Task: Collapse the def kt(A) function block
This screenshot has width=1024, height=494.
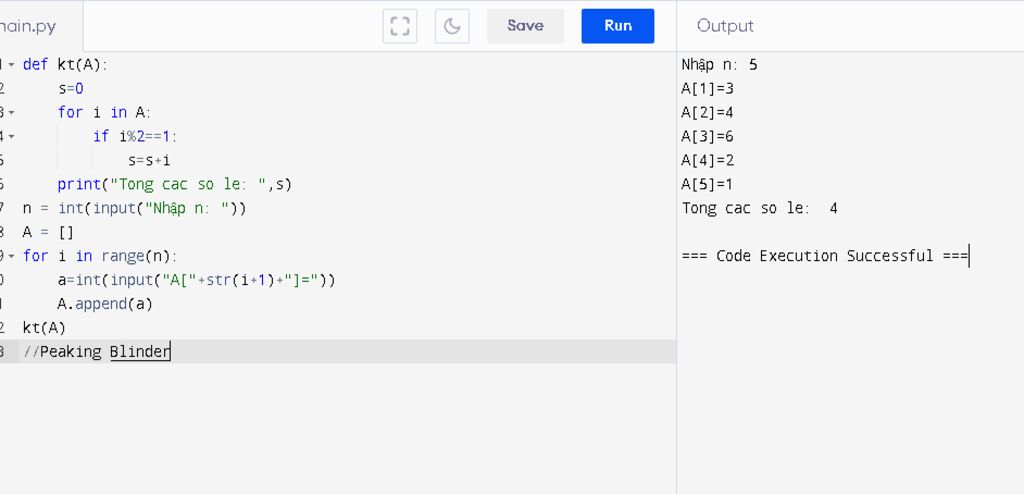Action: [11, 65]
